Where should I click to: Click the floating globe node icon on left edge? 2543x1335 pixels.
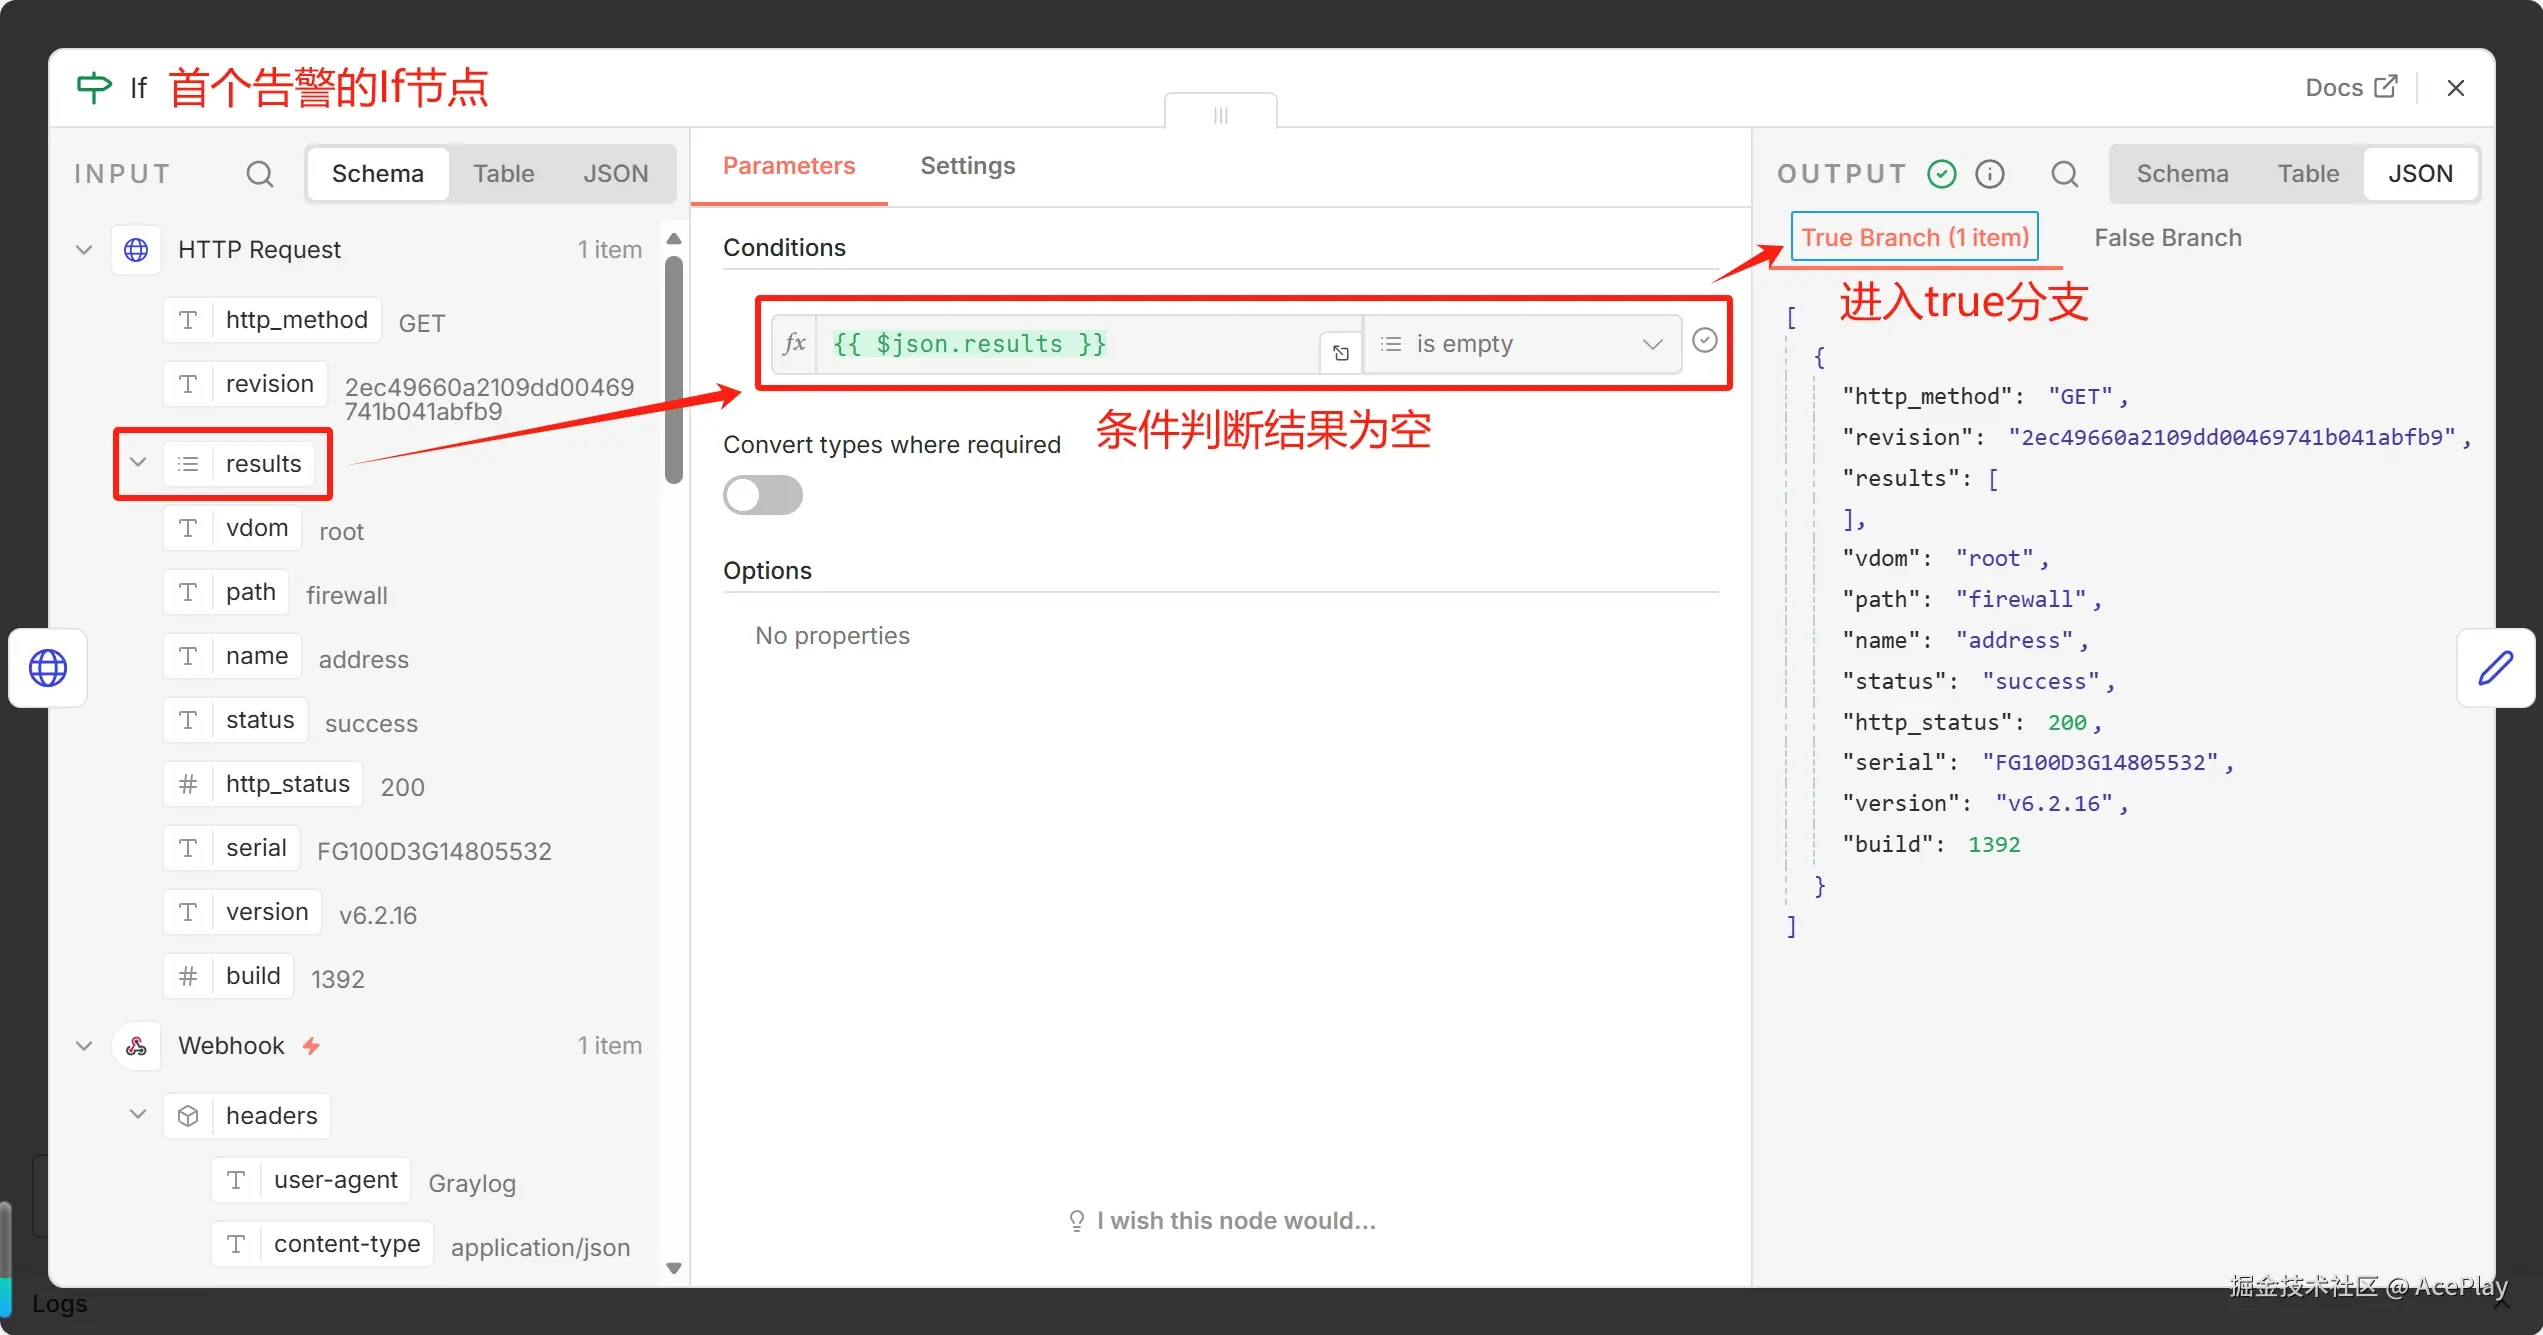(47, 667)
